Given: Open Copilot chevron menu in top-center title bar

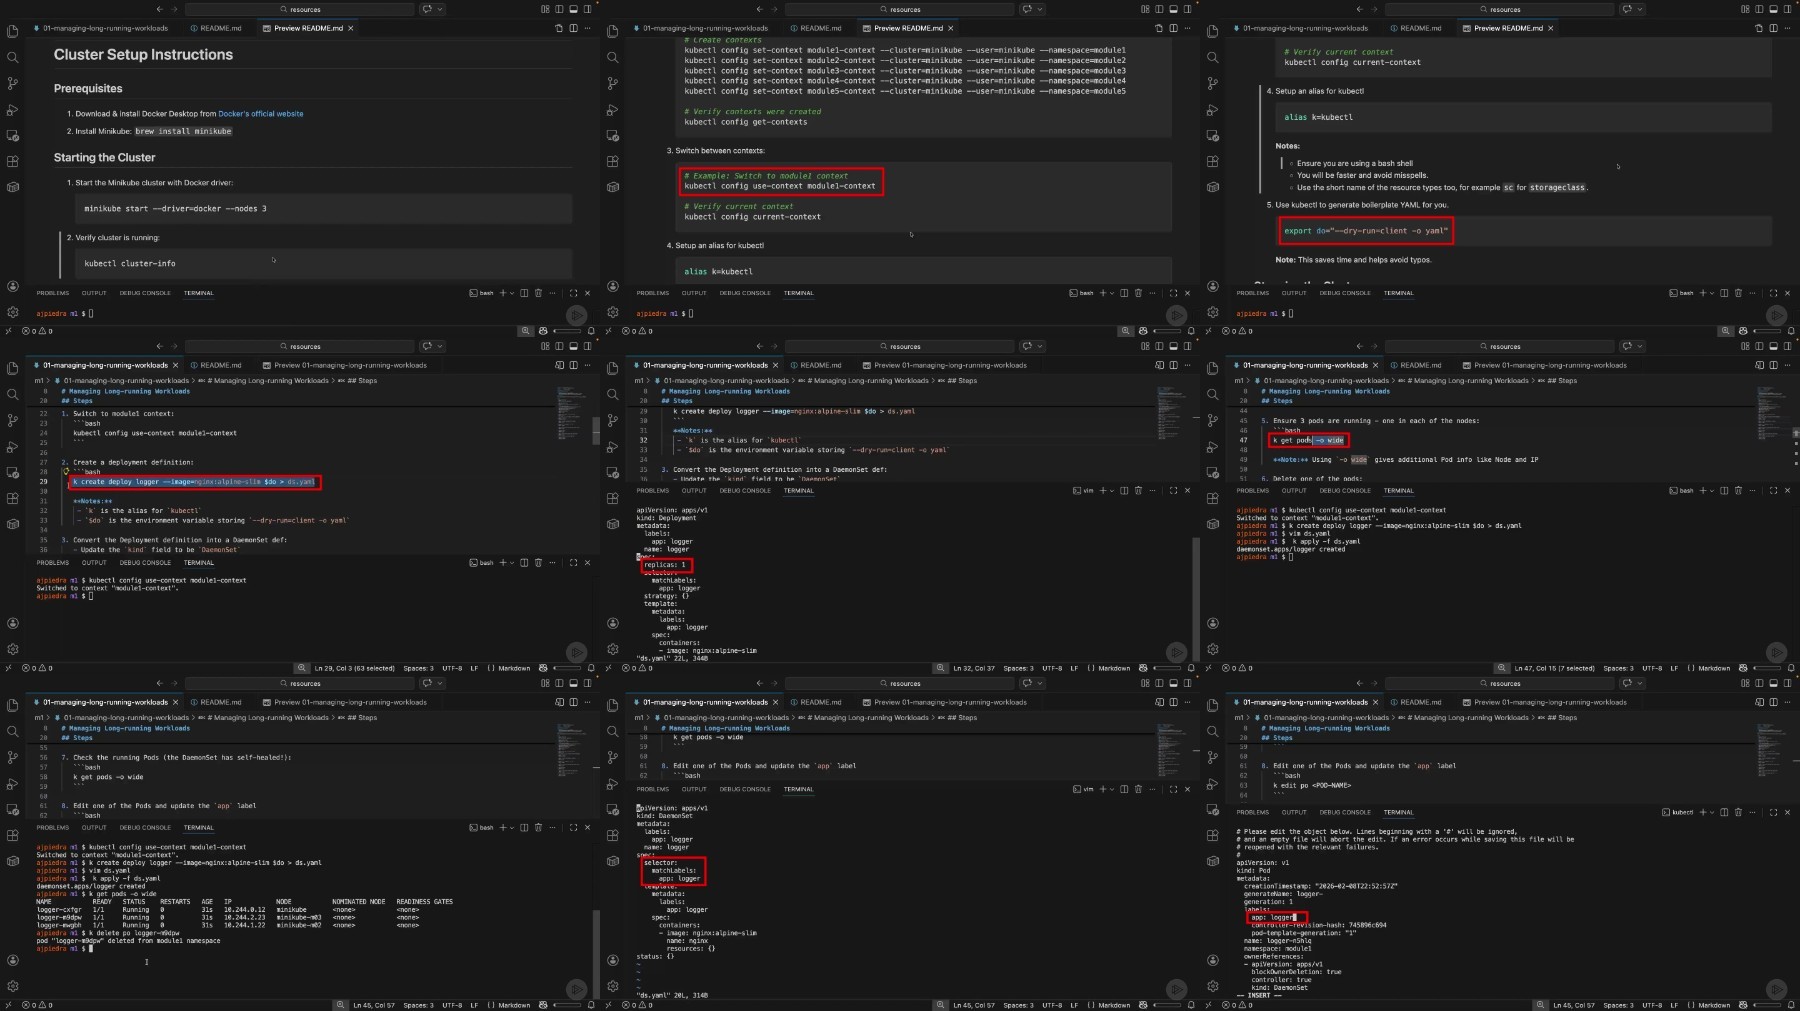Looking at the screenshot, I should [x=1039, y=9].
